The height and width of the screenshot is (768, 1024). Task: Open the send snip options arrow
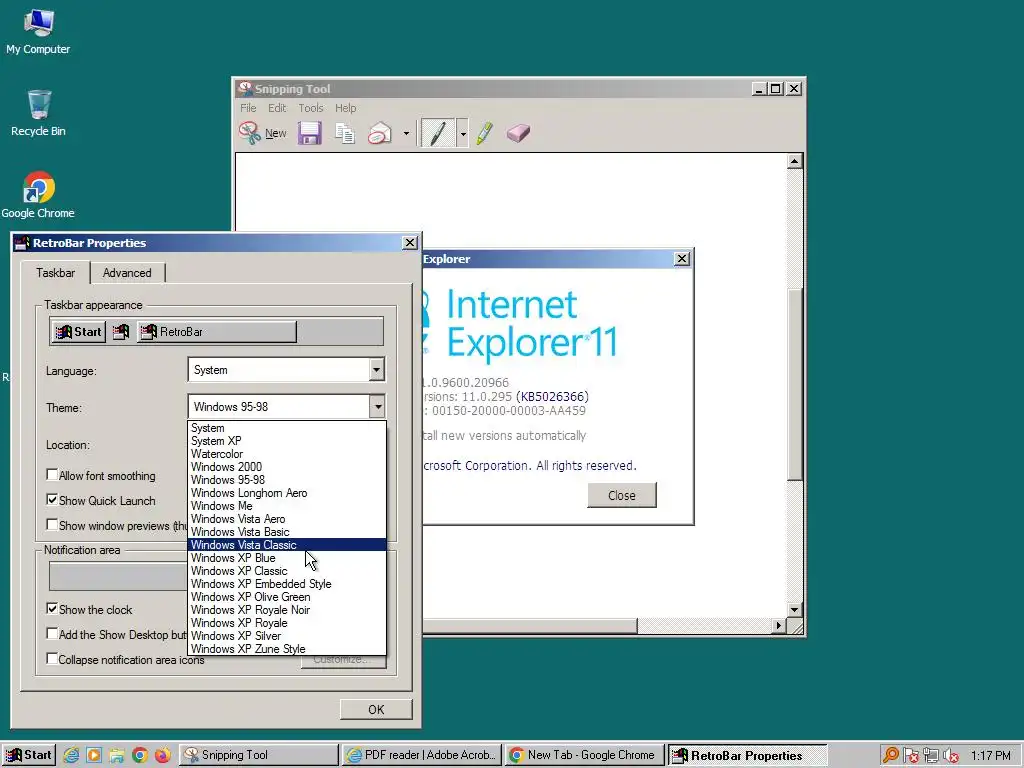(406, 133)
